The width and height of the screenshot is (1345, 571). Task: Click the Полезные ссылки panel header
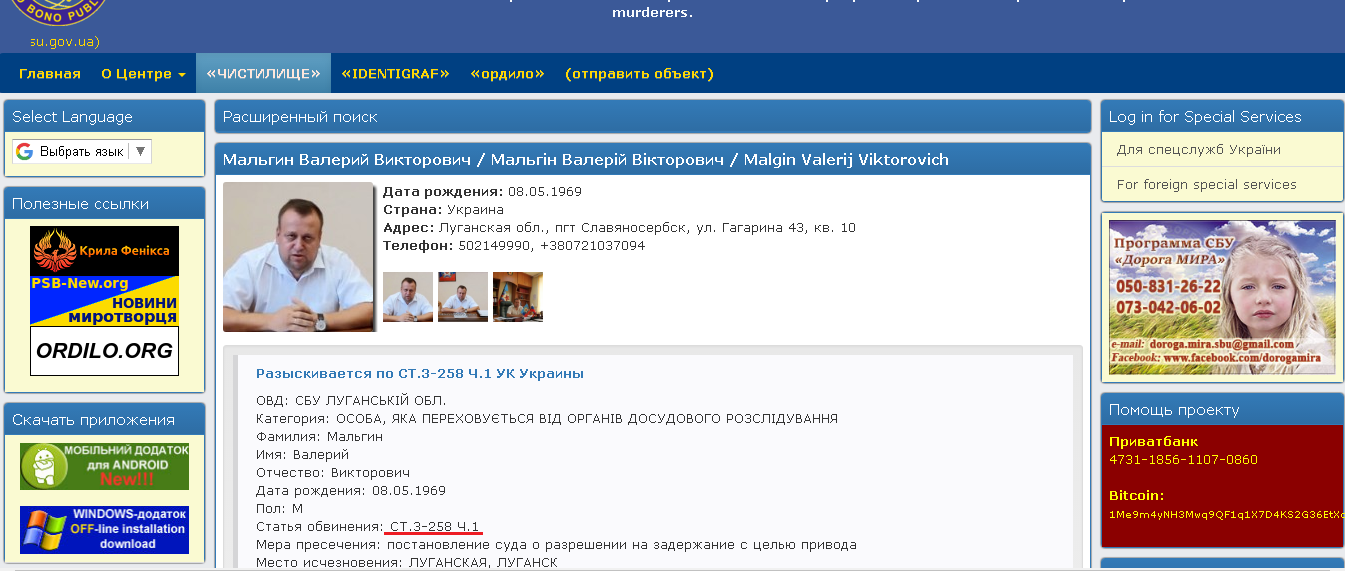click(104, 204)
